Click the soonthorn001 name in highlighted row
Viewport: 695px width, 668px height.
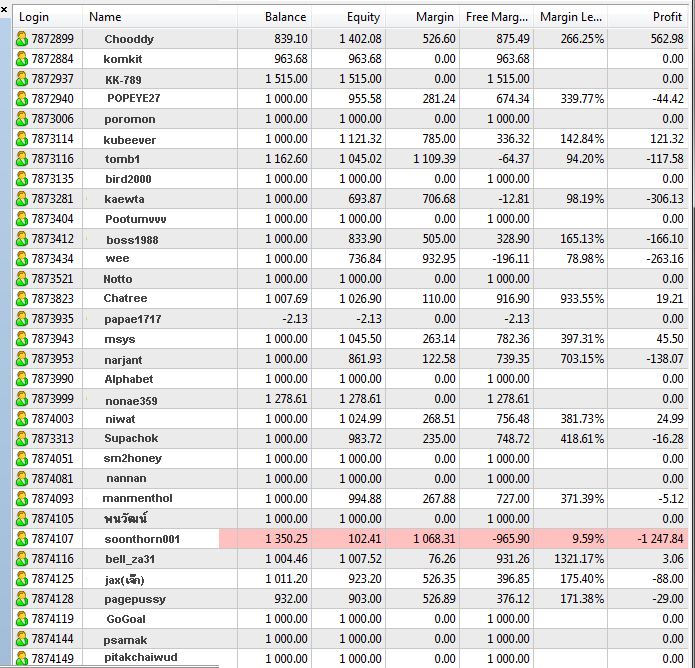click(x=142, y=539)
